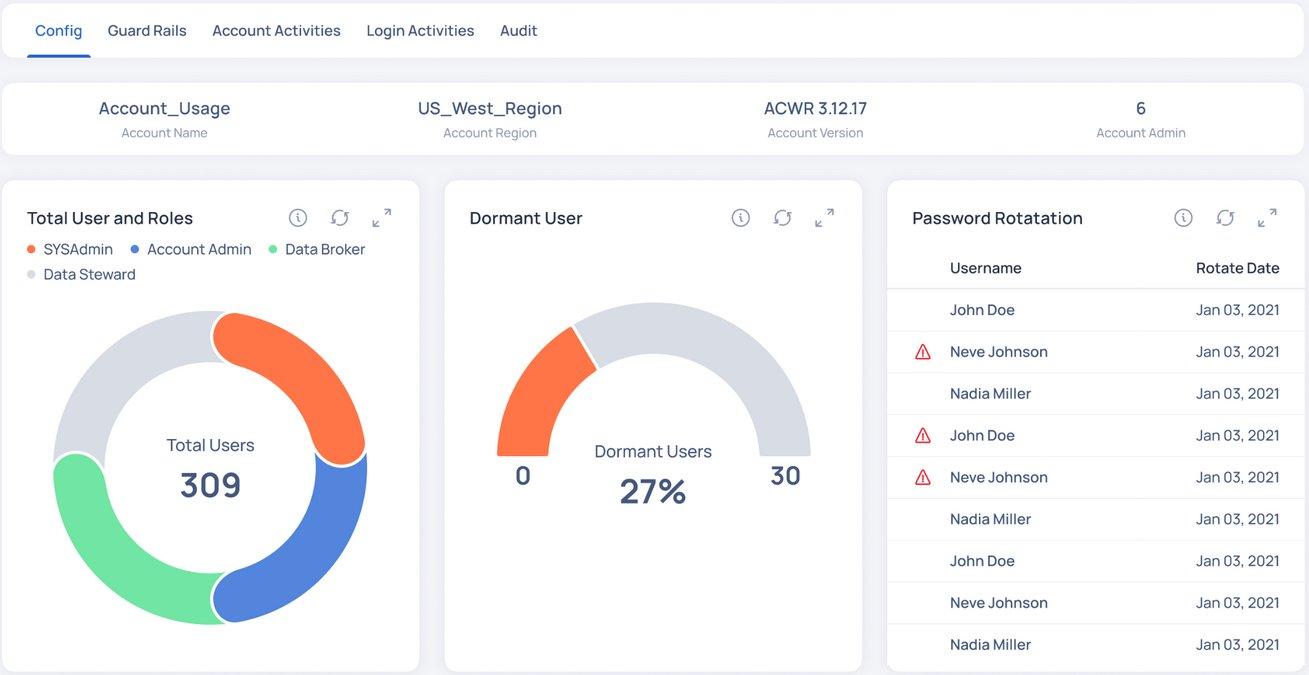Click the Dormant Users 27% value
1309x675 pixels.
653,491
